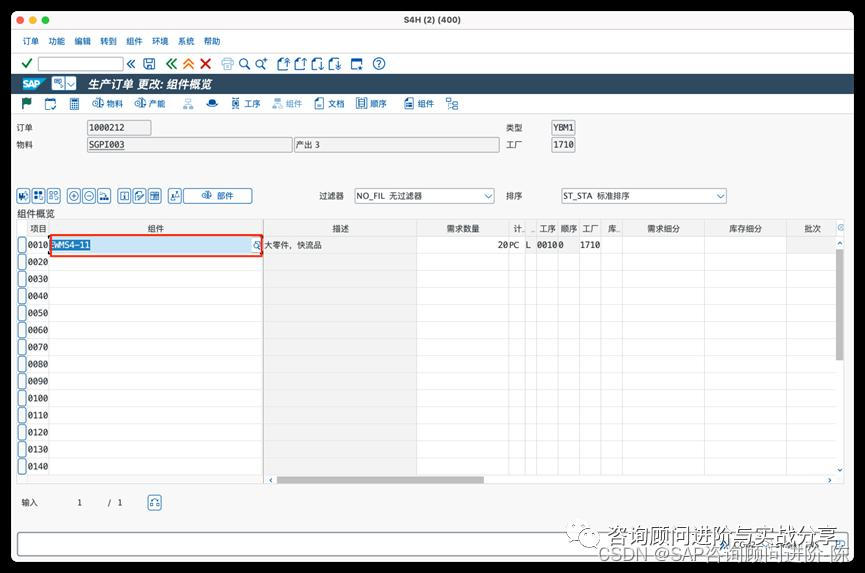Image resolution: width=865 pixels, height=573 pixels.
Task: Click the black hat header icon
Action: [212, 103]
